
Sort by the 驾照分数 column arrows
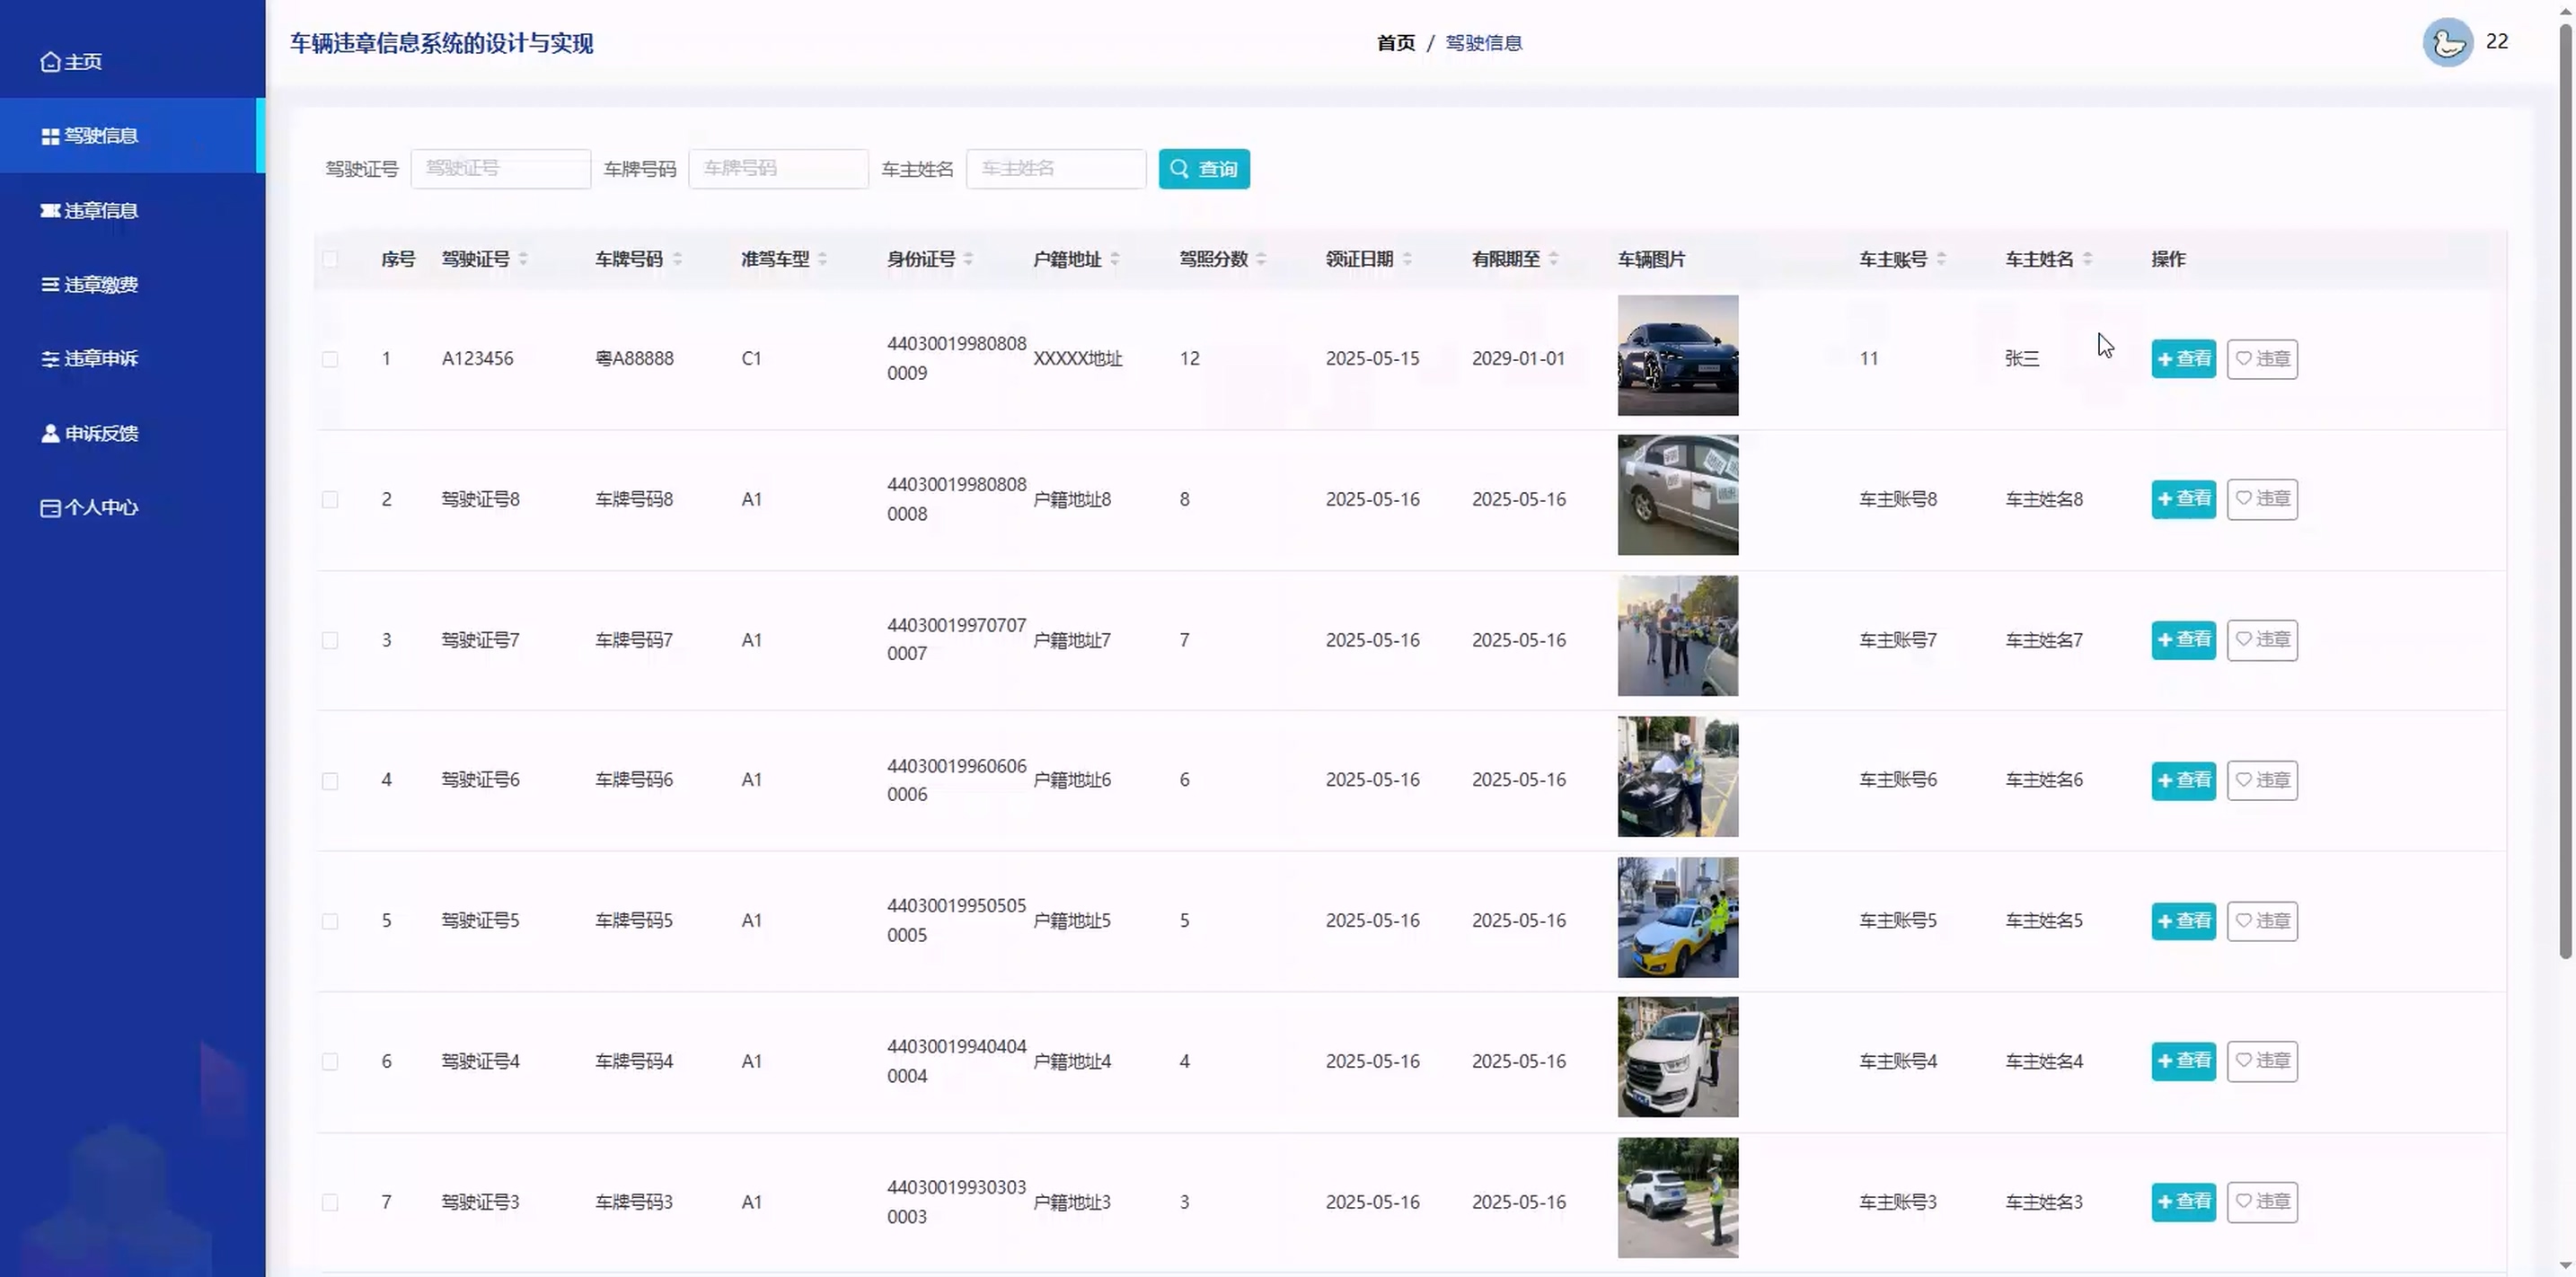(1261, 259)
